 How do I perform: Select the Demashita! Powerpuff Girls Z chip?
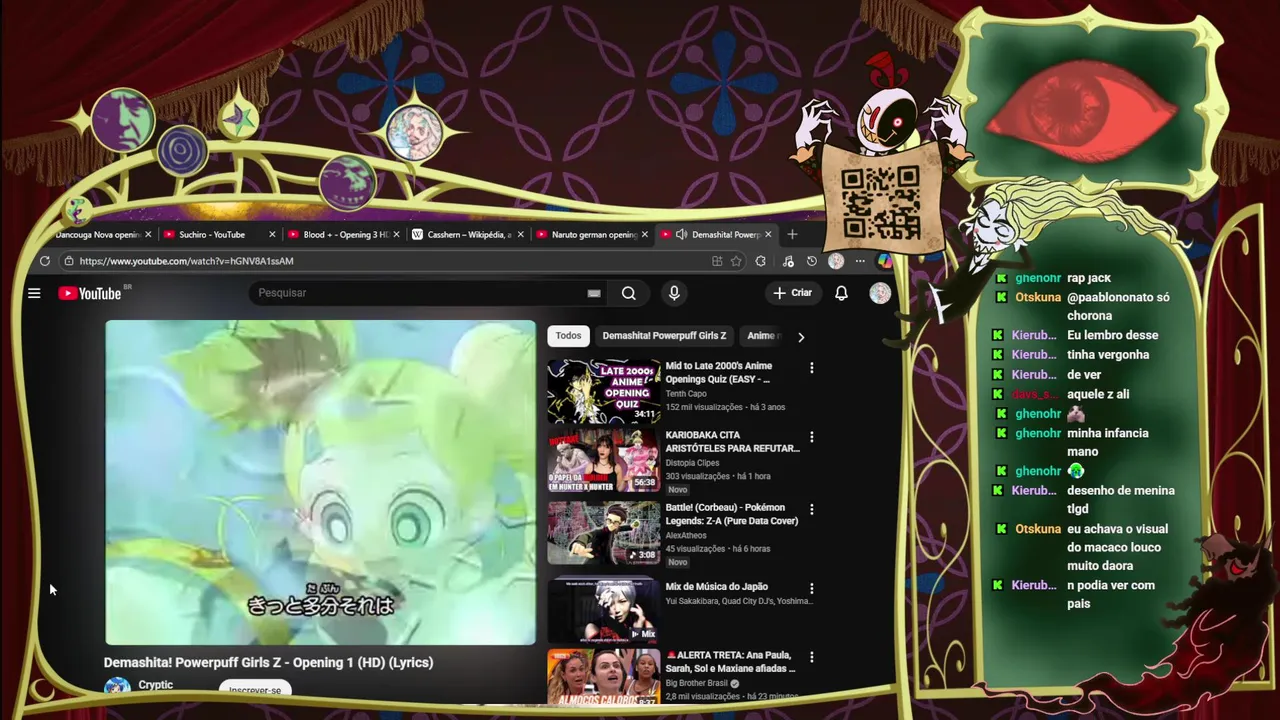coord(664,336)
